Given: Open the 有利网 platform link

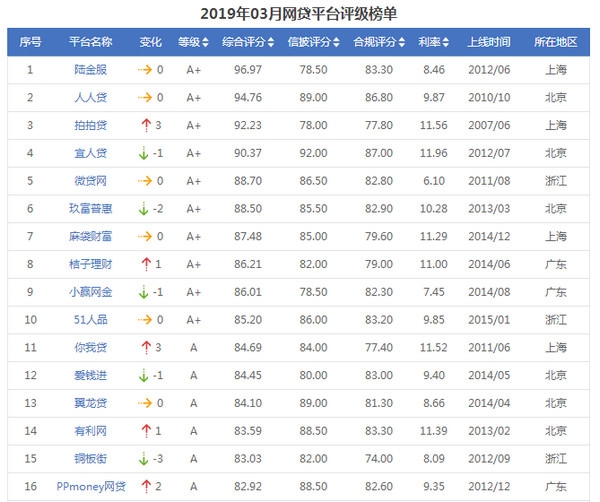Looking at the screenshot, I should [x=91, y=431].
